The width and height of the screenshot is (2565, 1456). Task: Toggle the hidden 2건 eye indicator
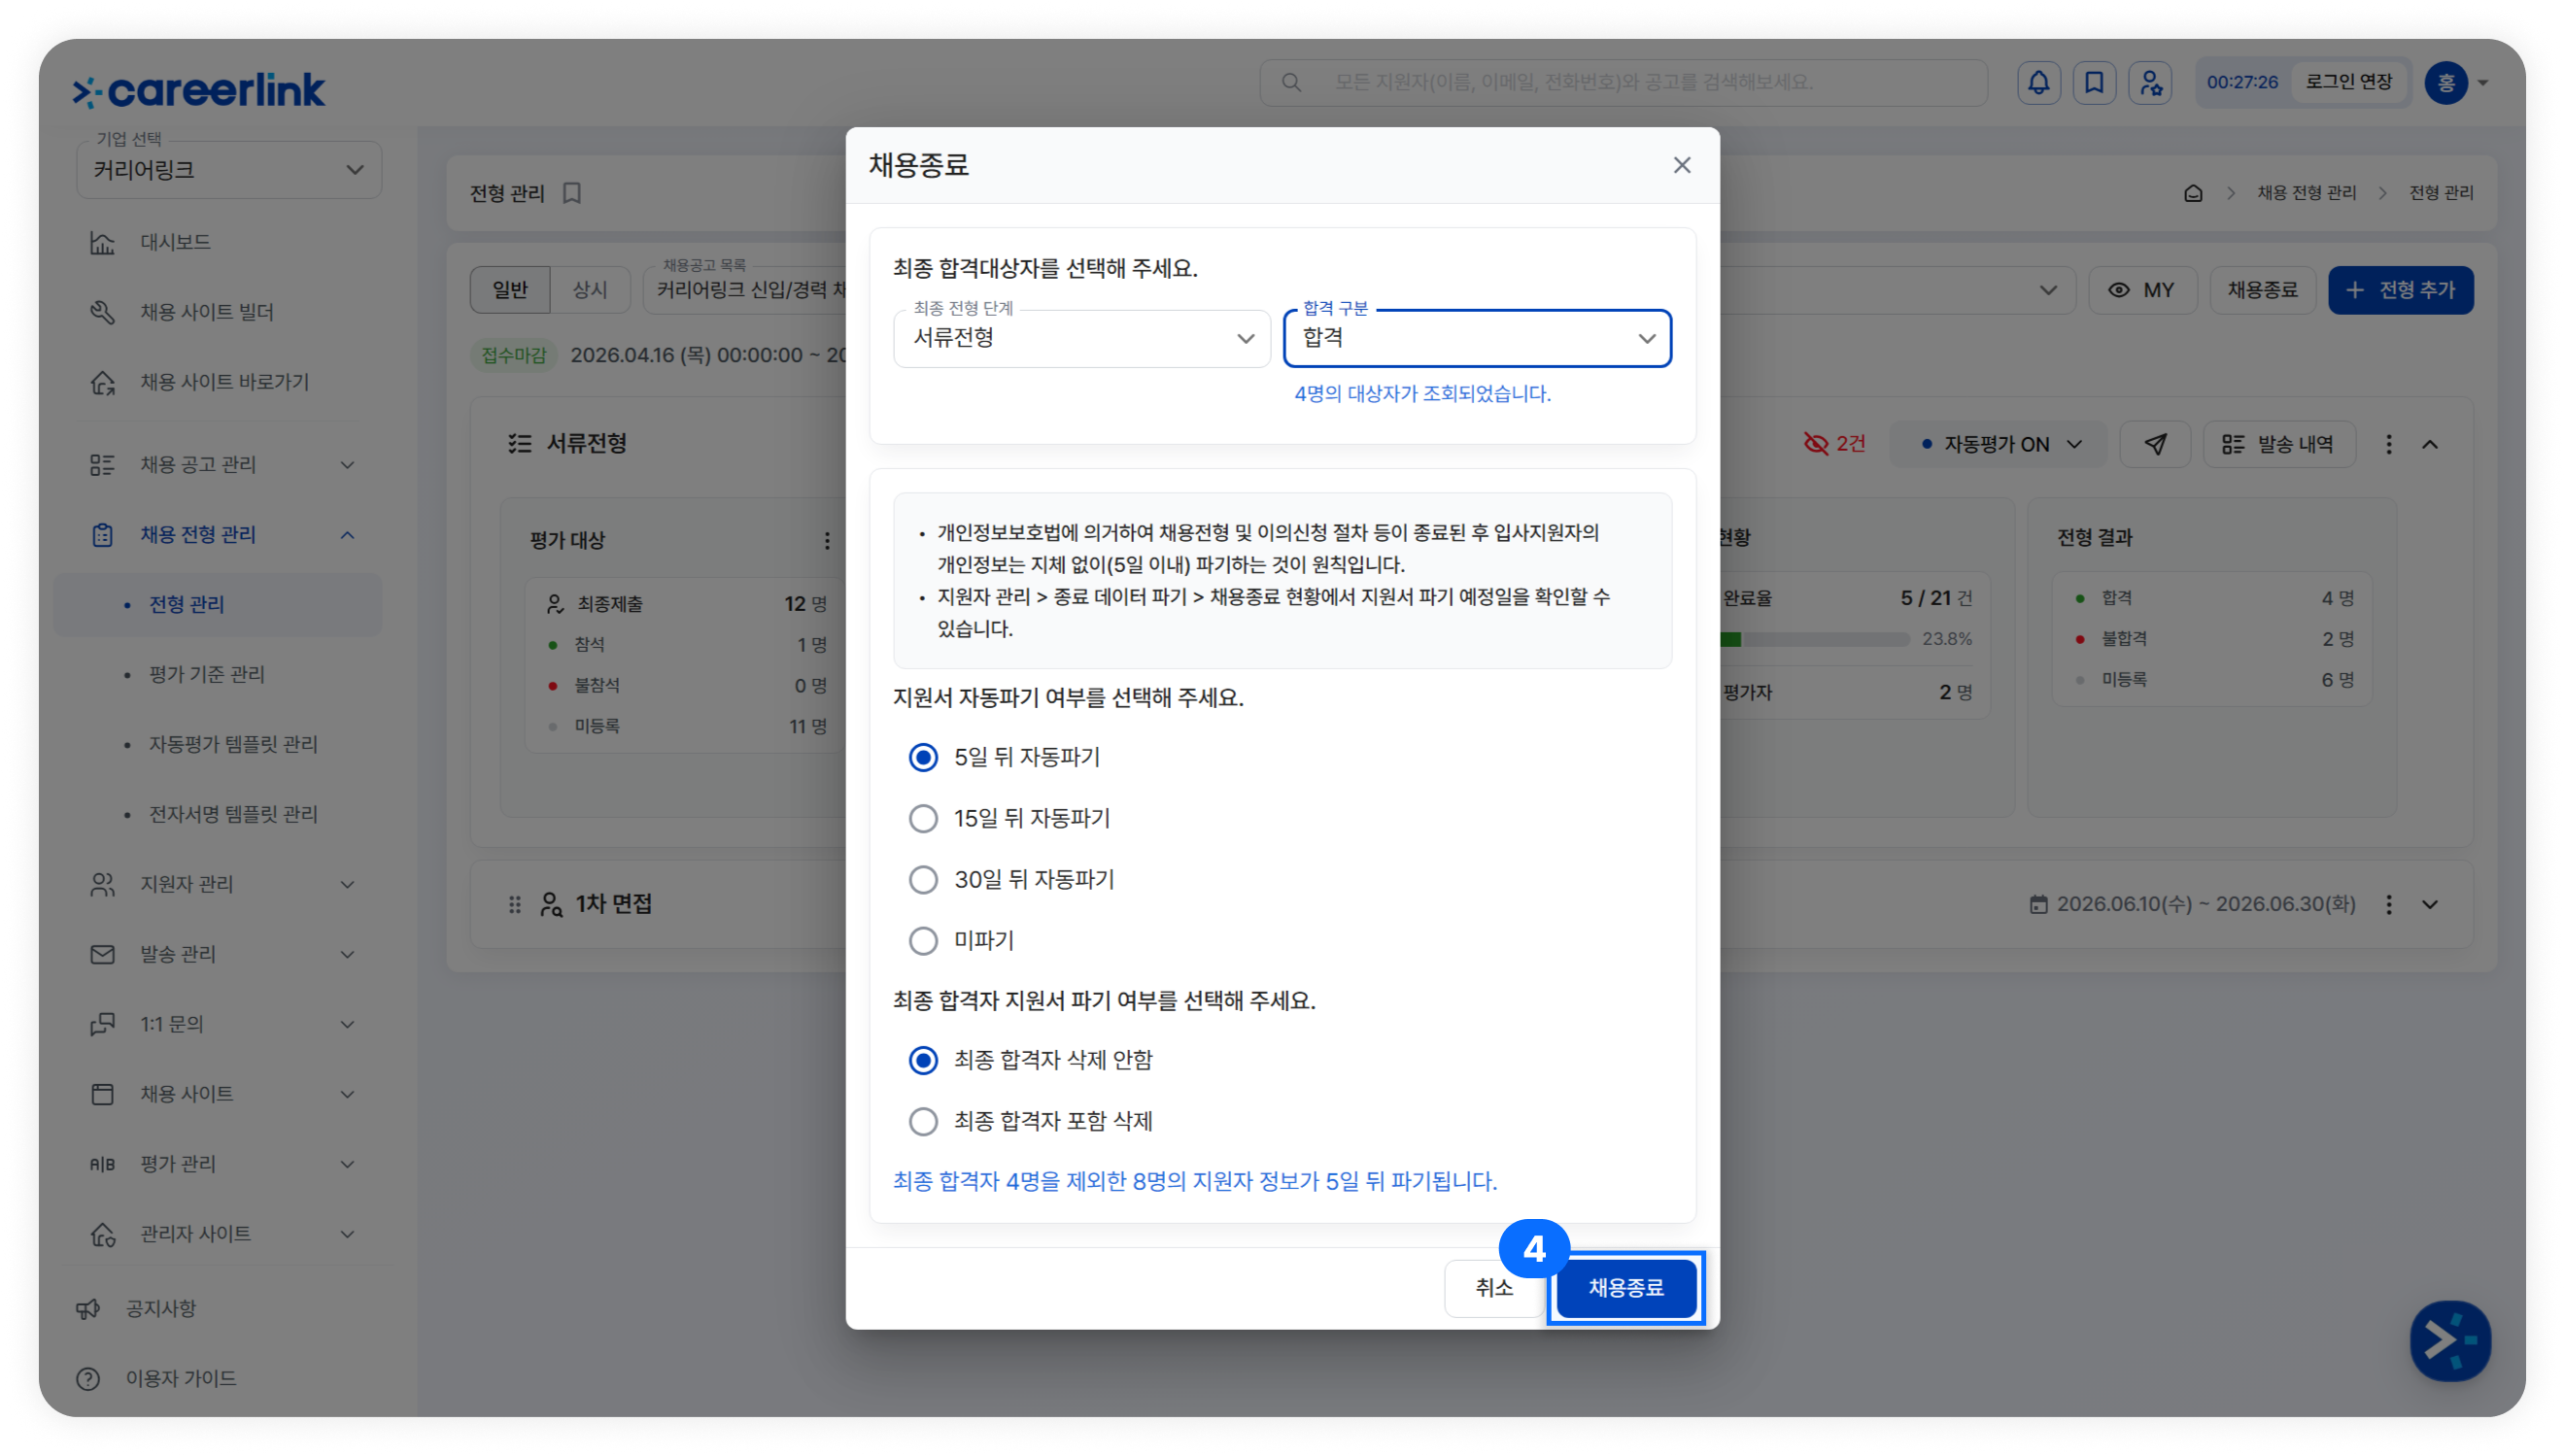click(x=1835, y=444)
